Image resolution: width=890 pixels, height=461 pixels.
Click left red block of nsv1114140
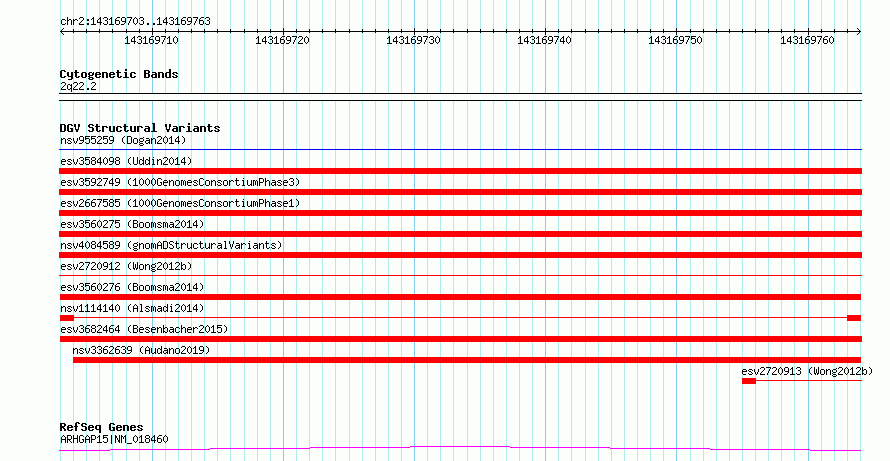coord(67,318)
